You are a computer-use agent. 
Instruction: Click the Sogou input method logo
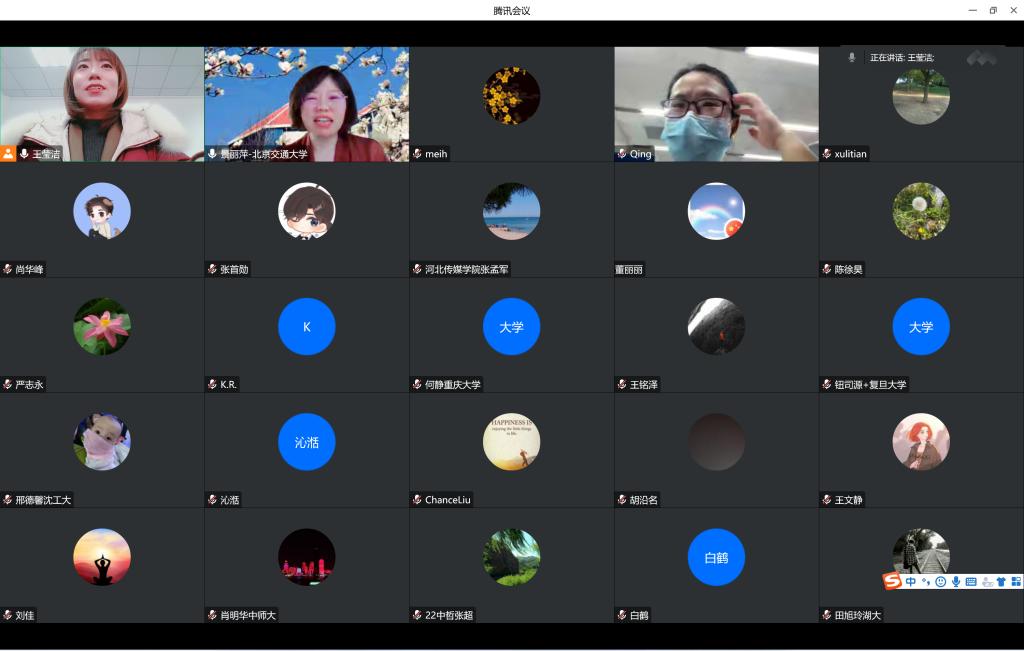click(892, 582)
